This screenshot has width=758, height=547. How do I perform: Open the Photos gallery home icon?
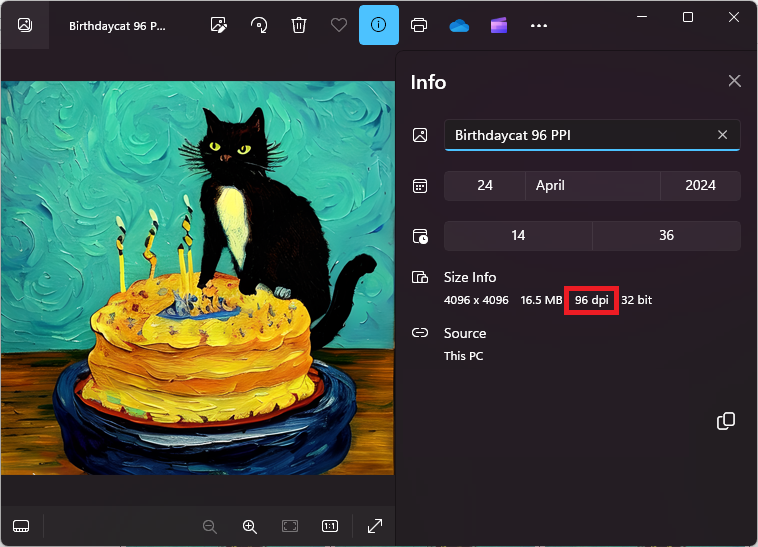pyautogui.click(x=25, y=25)
